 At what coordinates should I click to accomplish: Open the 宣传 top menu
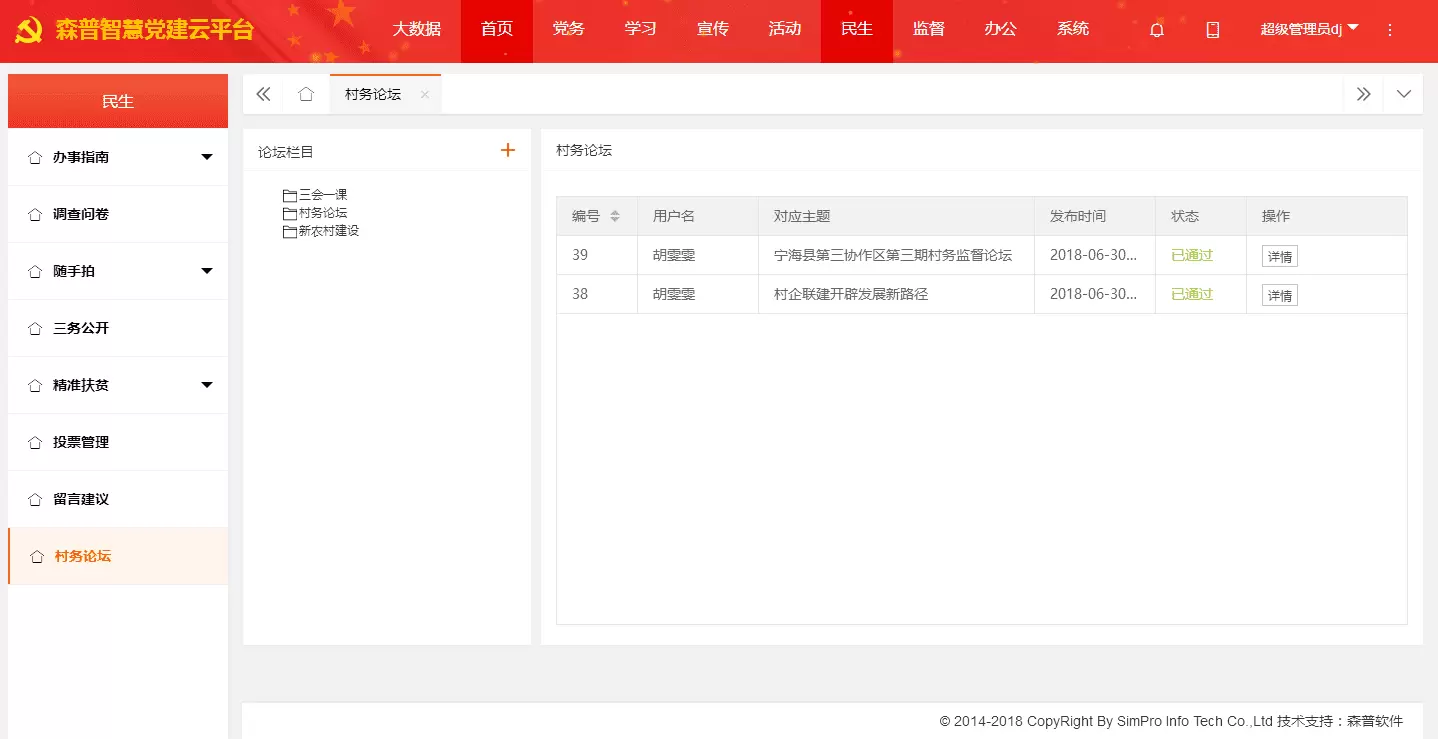[x=713, y=30]
